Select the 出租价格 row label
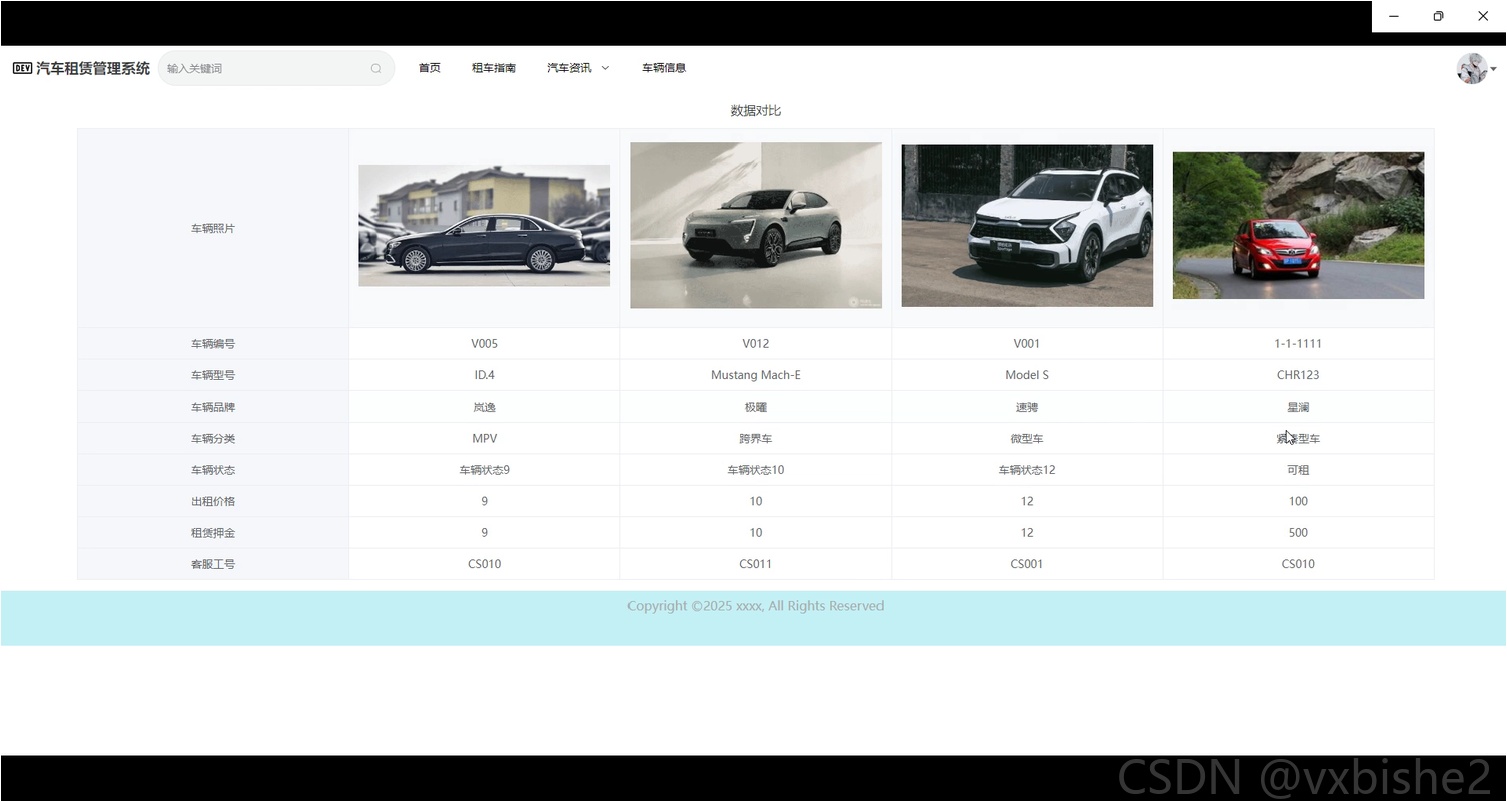Viewport: 1507px width, 802px height. [x=213, y=502]
